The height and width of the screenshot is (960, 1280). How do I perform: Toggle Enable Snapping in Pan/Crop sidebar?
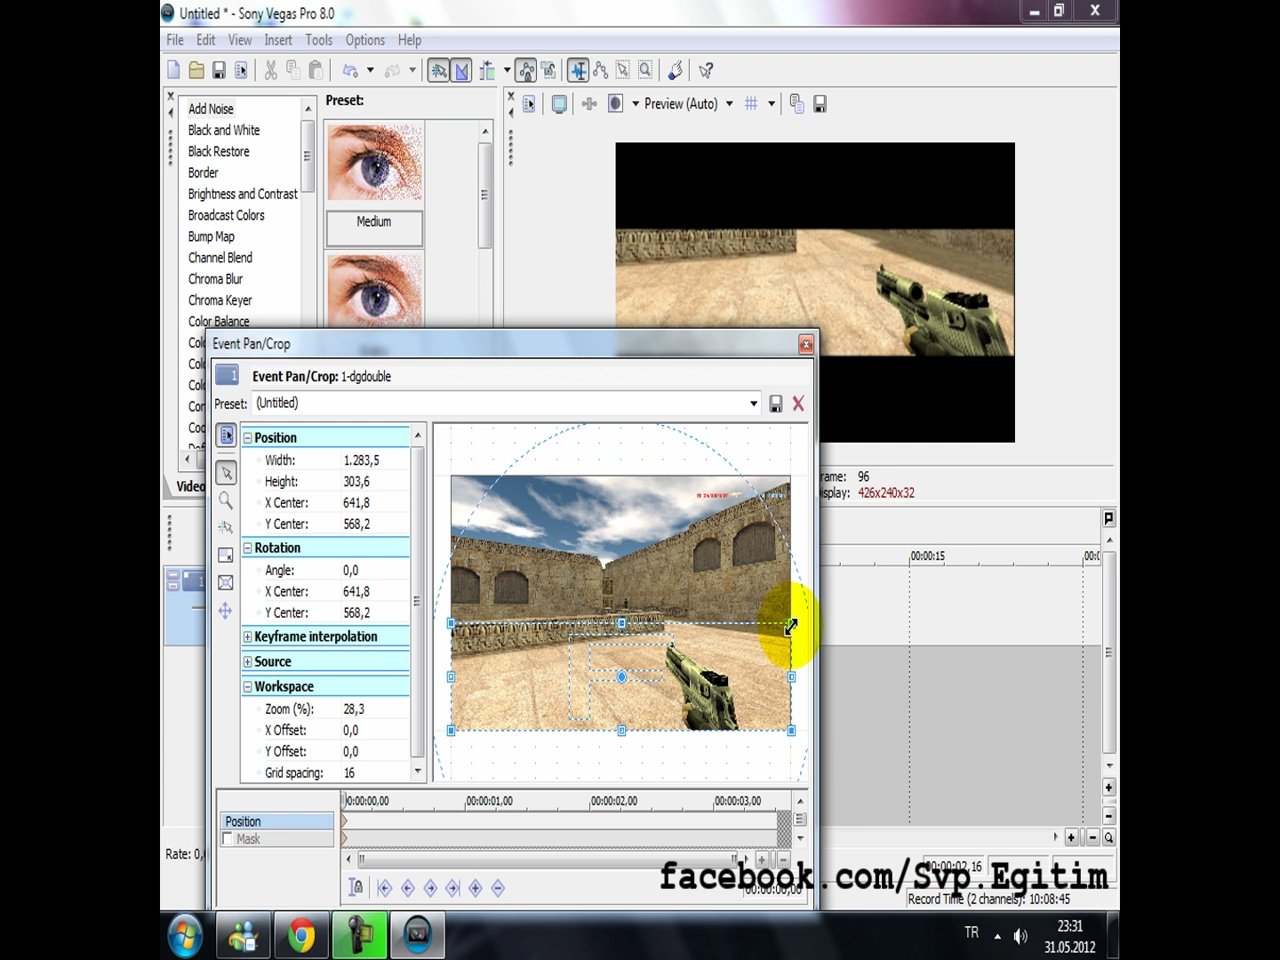[x=226, y=527]
